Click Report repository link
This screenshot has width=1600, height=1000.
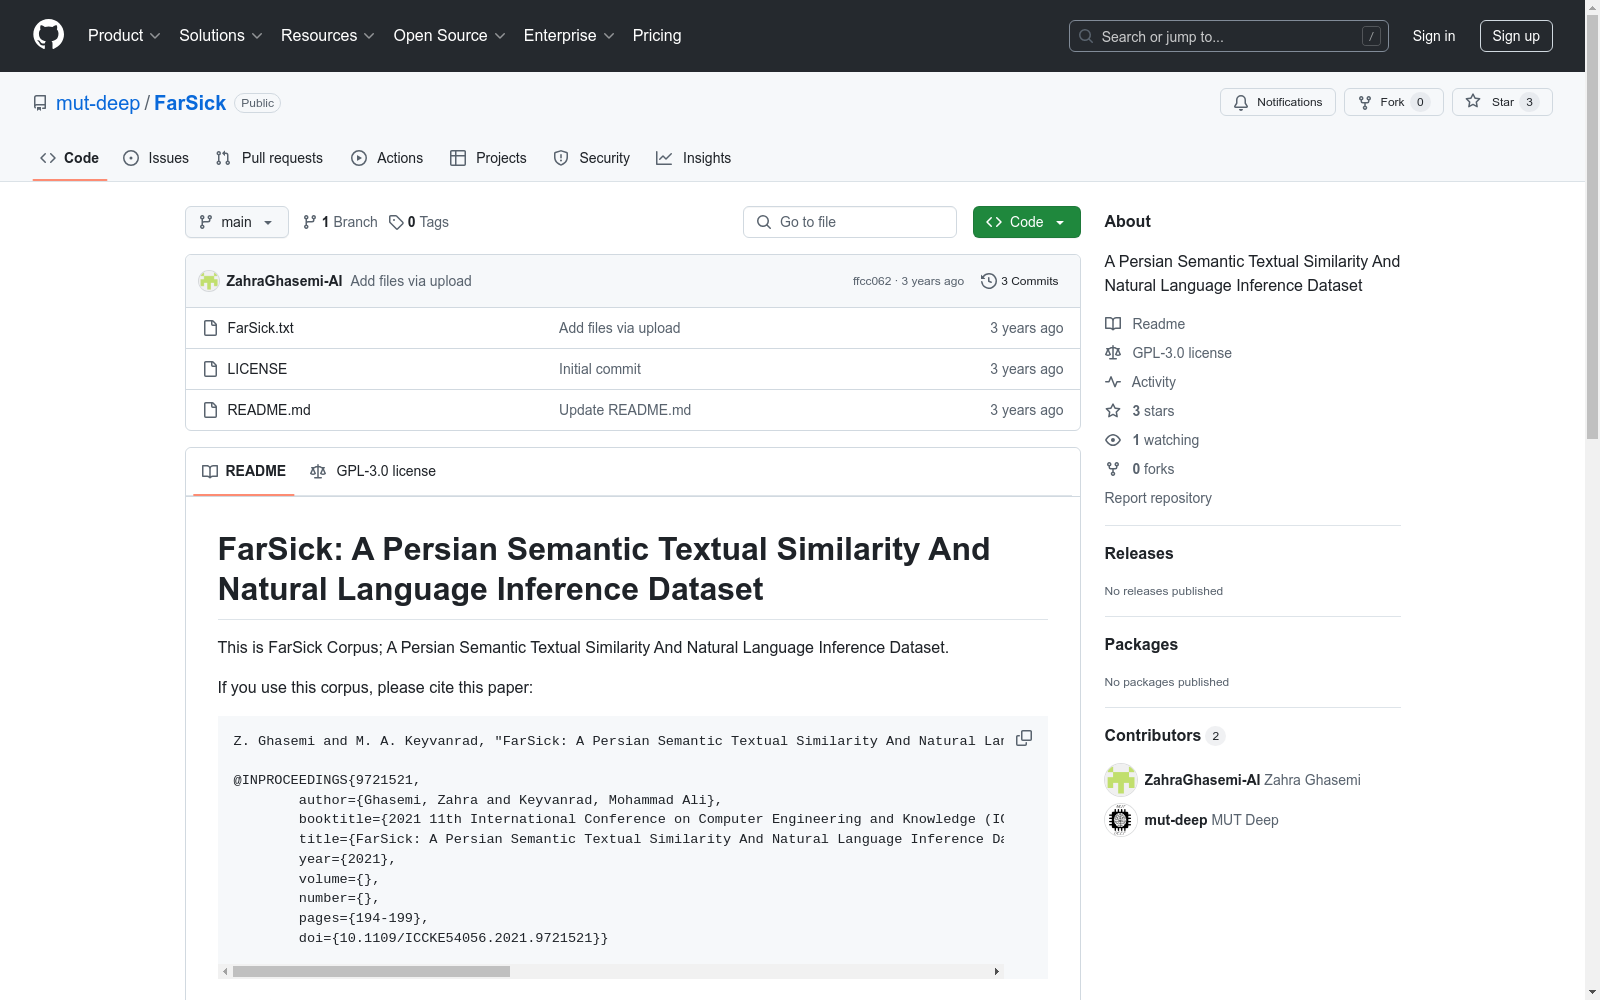coord(1158,498)
